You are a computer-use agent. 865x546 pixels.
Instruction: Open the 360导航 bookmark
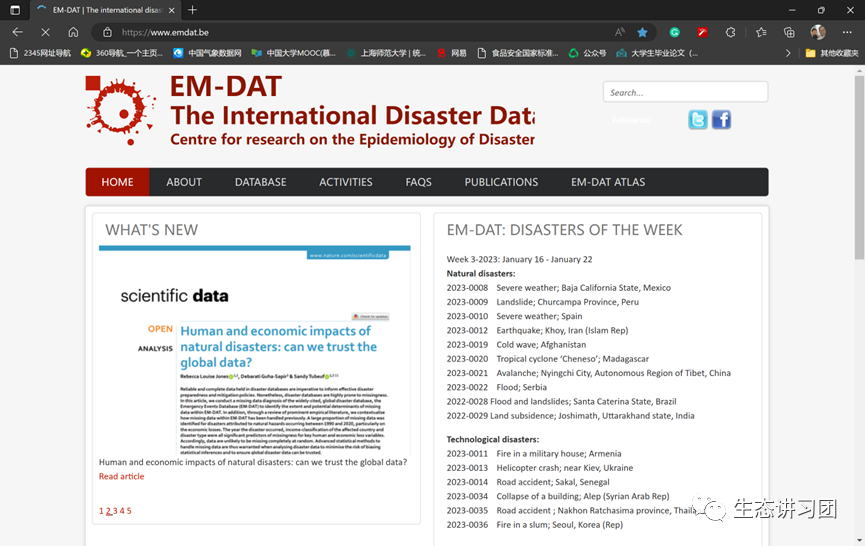point(122,53)
